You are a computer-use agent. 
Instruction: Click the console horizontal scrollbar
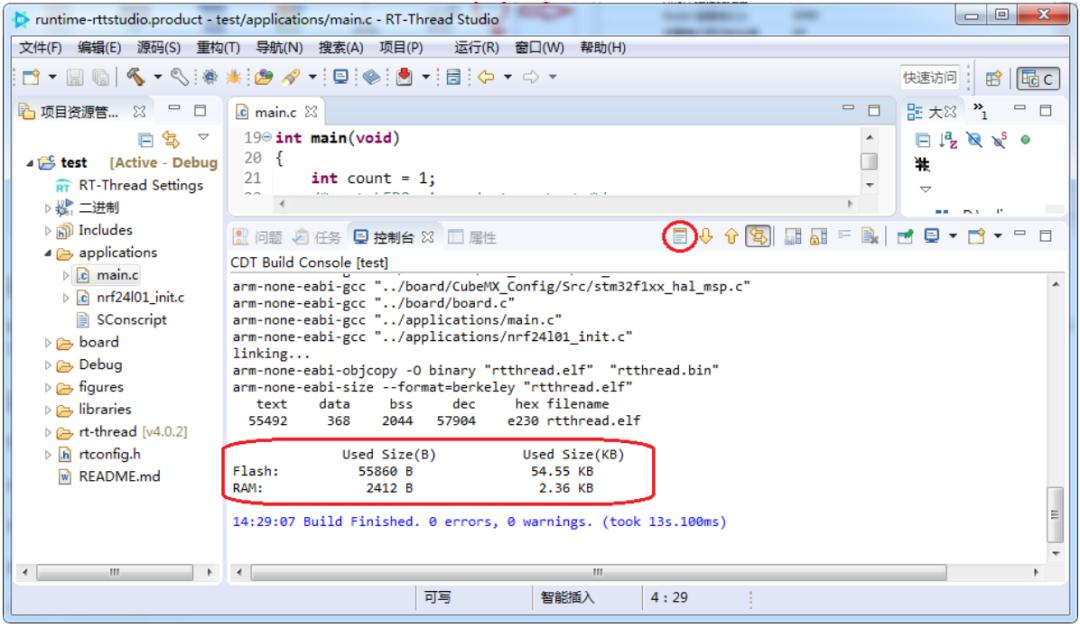599,572
